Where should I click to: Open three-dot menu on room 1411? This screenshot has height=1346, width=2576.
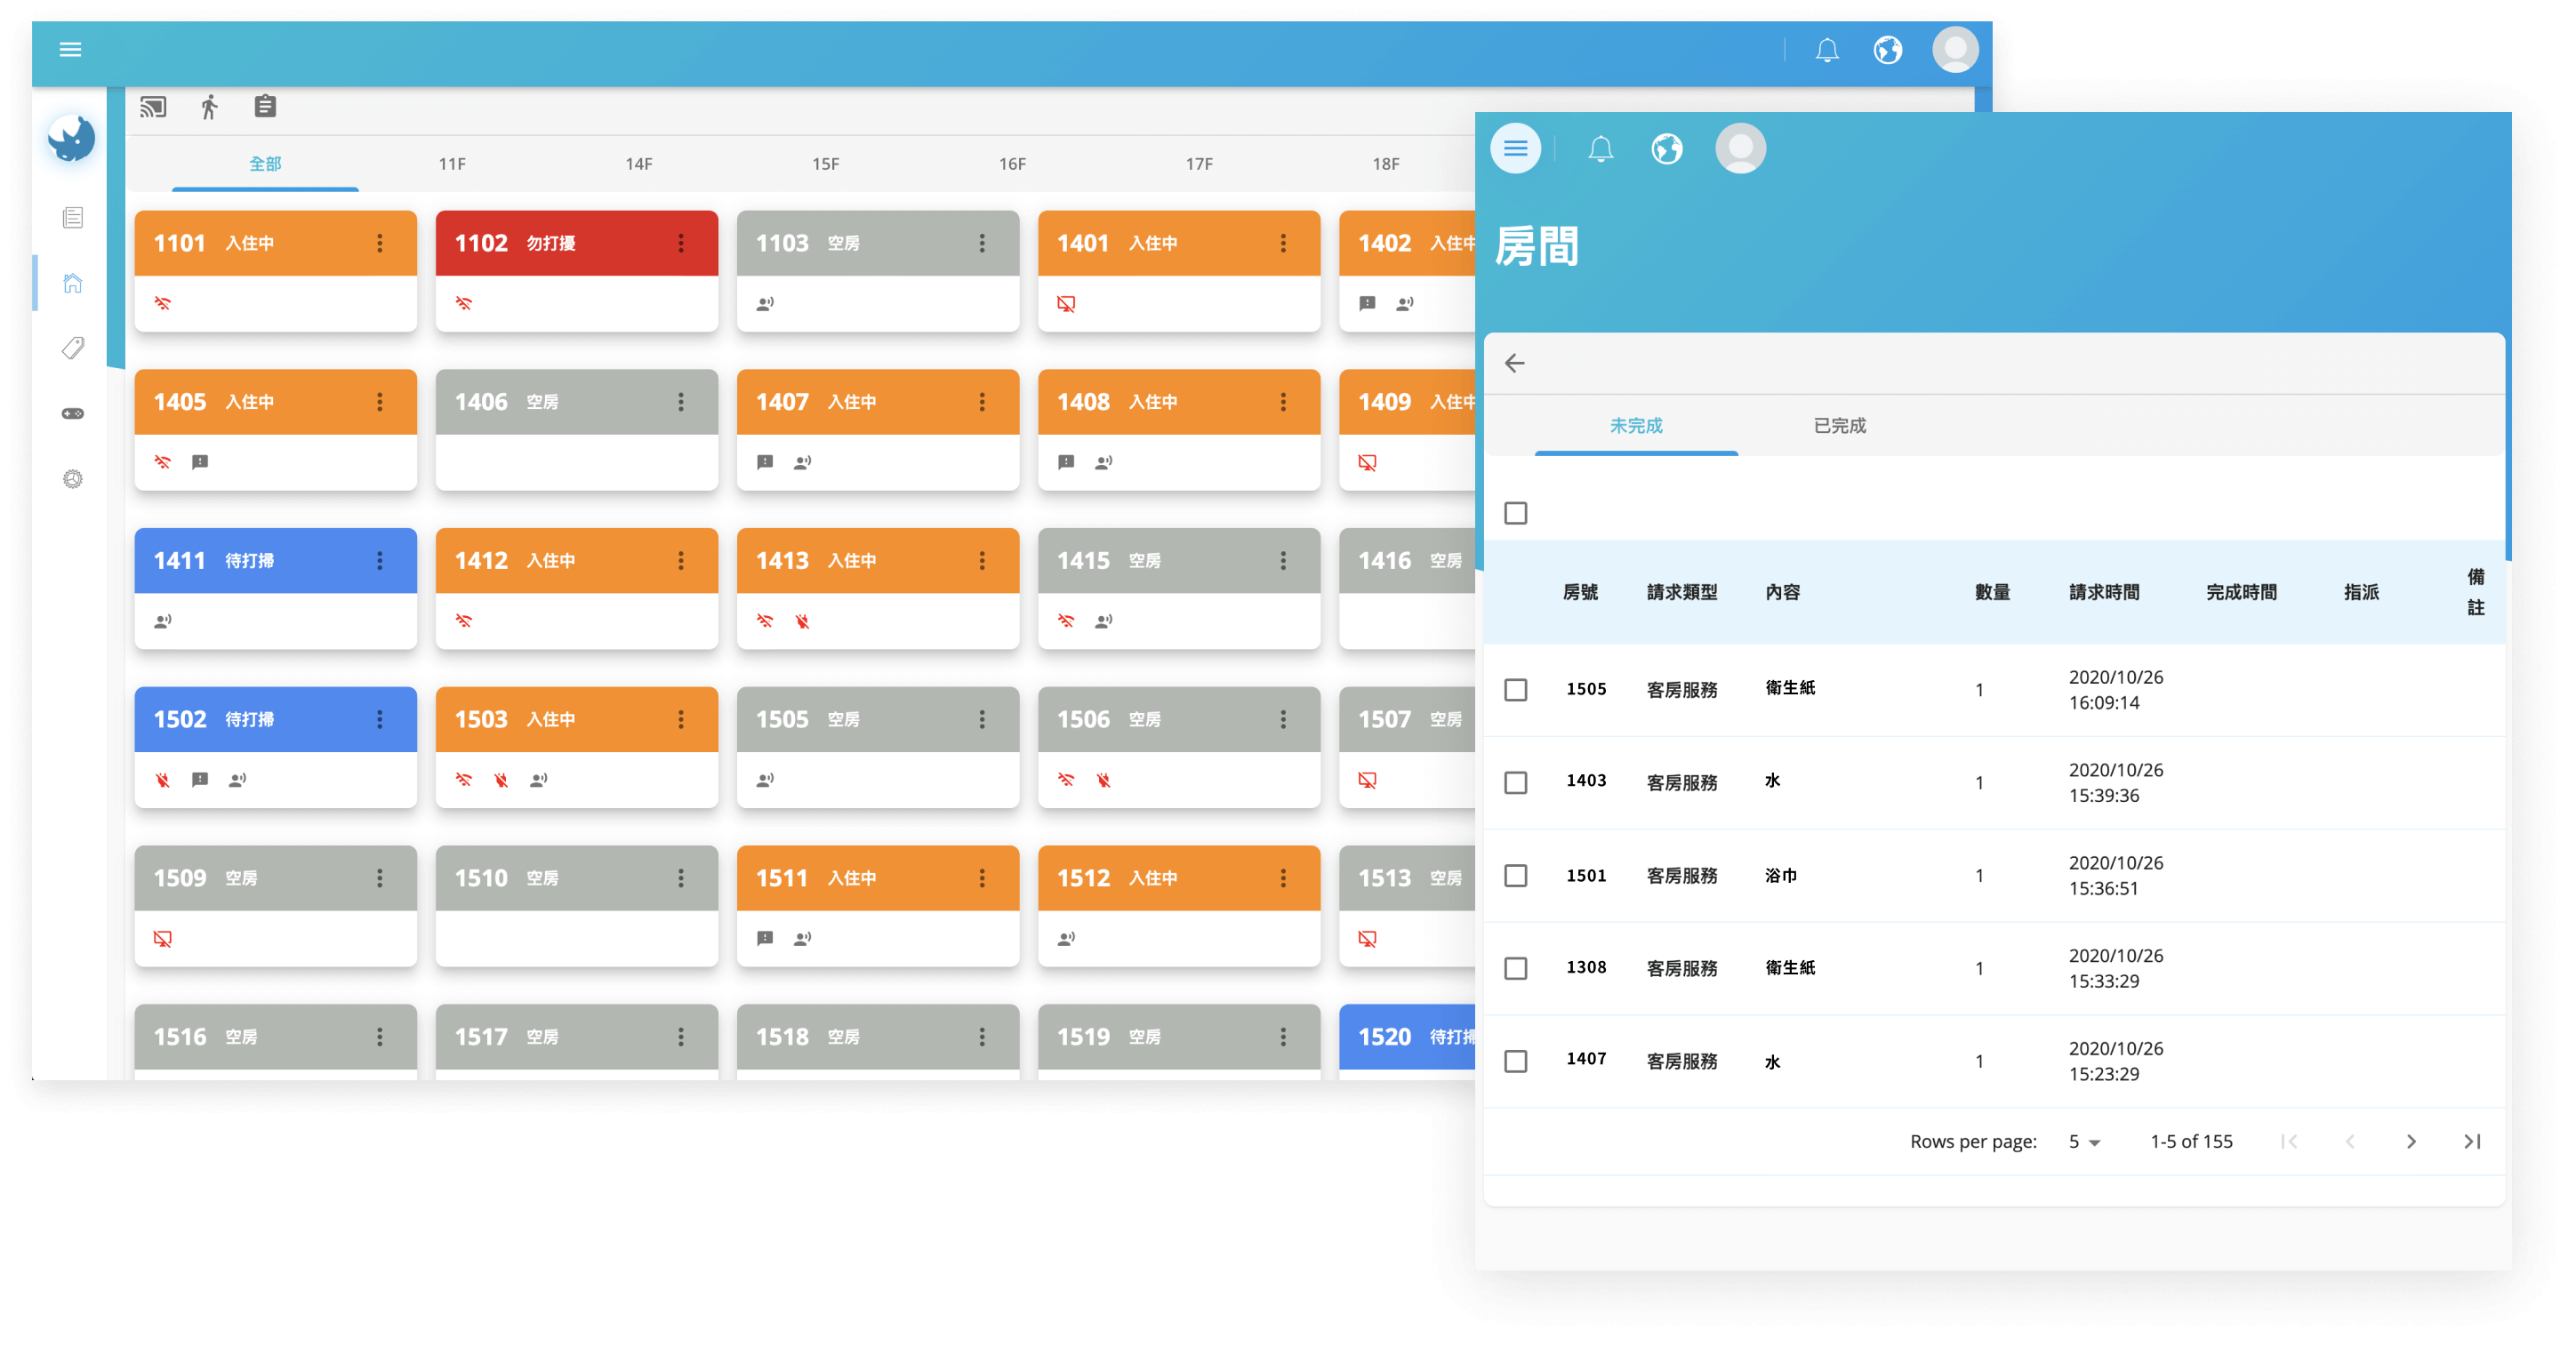379,560
